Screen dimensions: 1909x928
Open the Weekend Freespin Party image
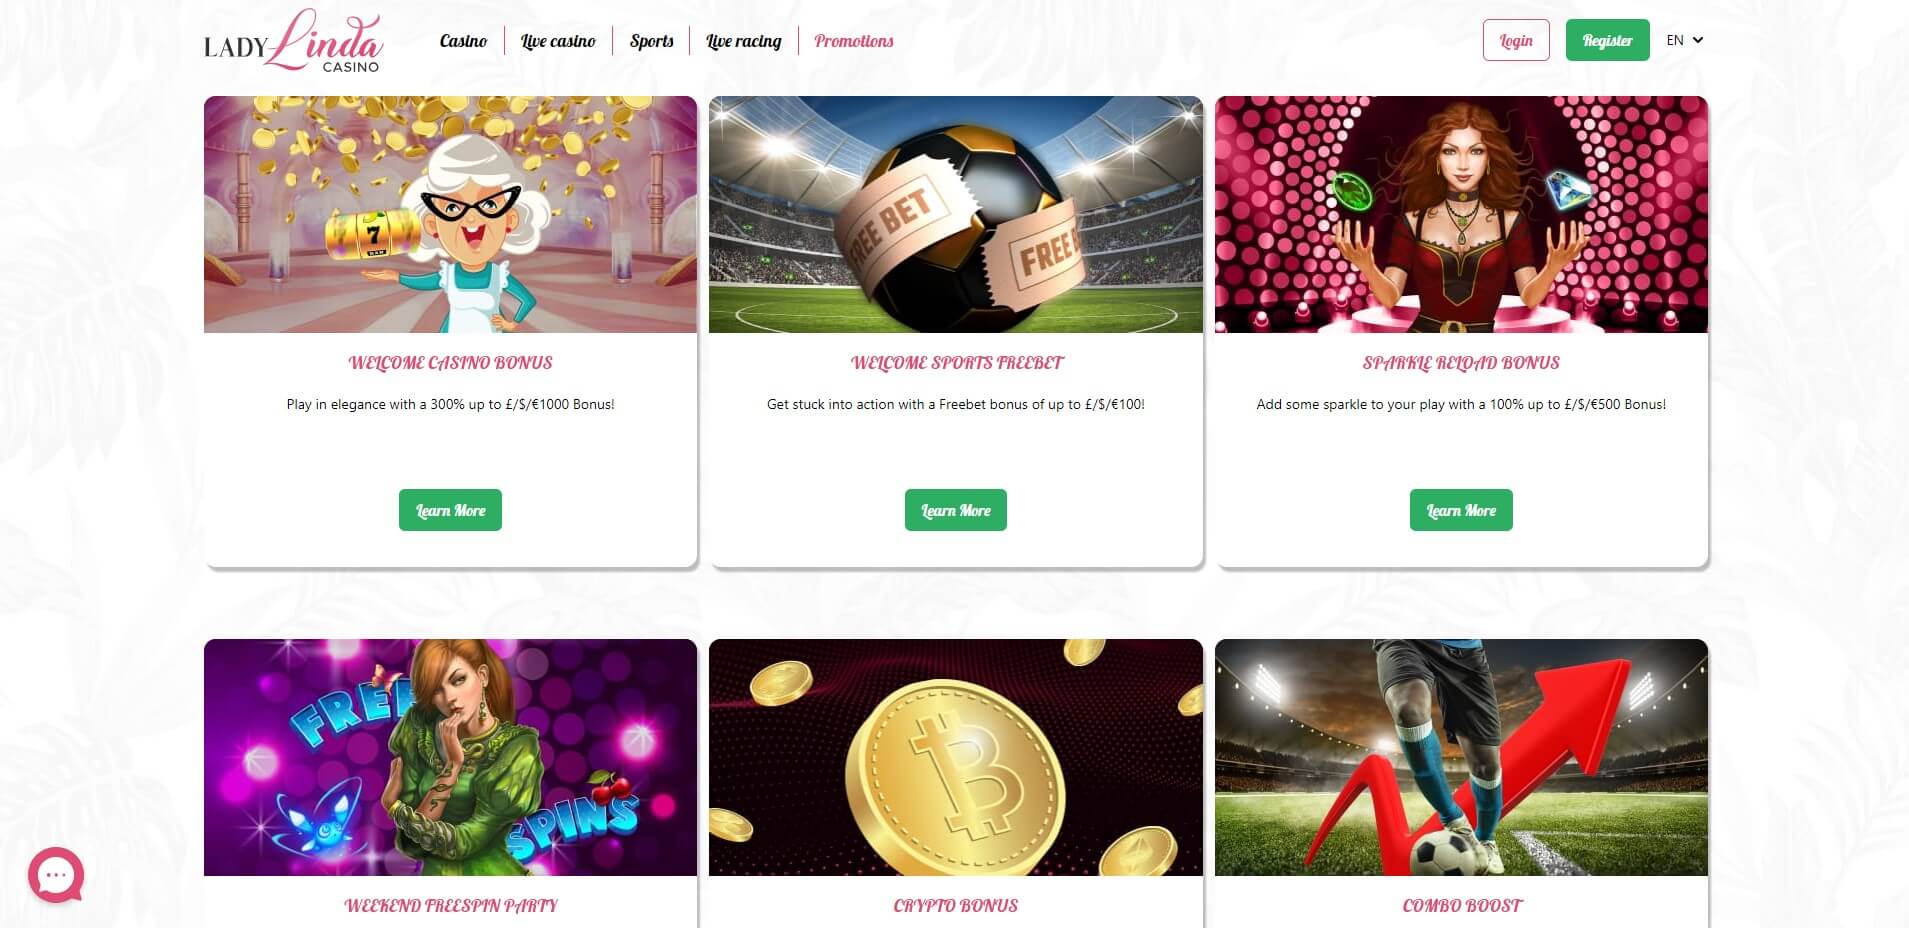tap(450, 757)
